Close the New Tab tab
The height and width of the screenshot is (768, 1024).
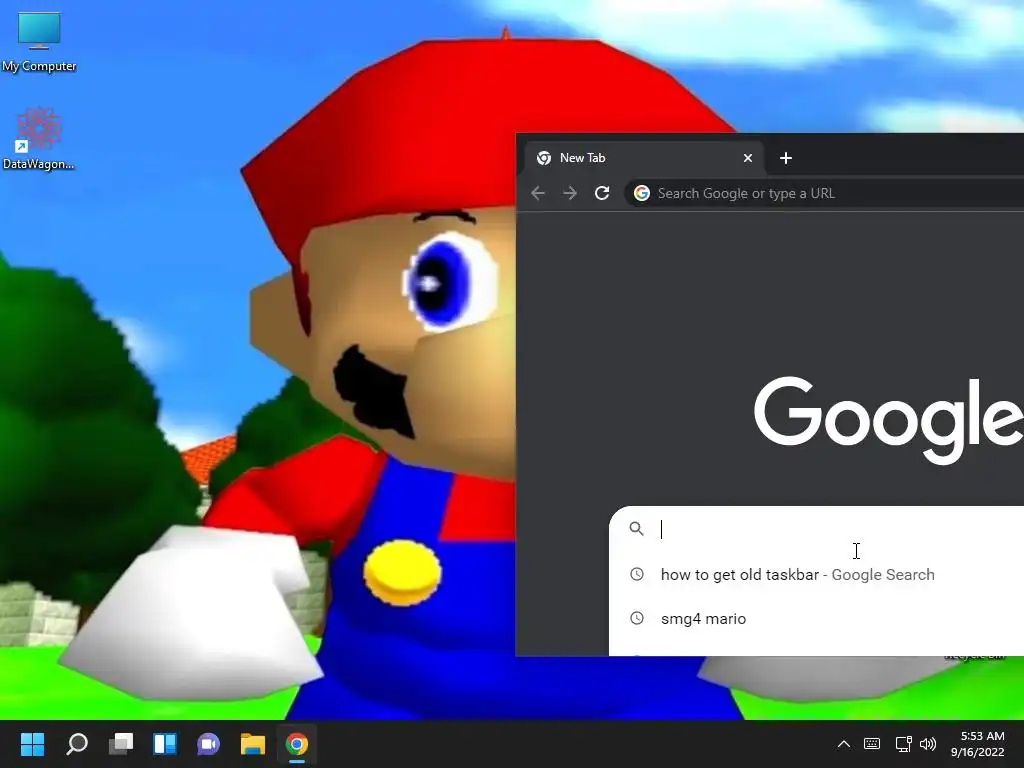pos(748,158)
